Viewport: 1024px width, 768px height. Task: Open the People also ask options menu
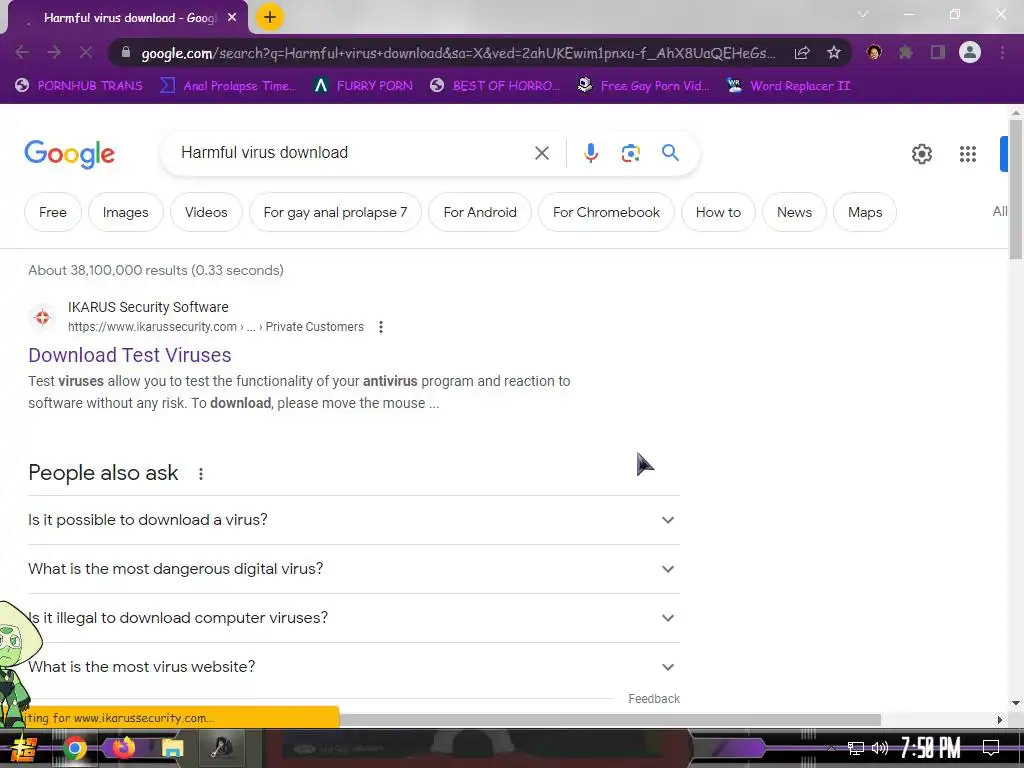point(200,473)
